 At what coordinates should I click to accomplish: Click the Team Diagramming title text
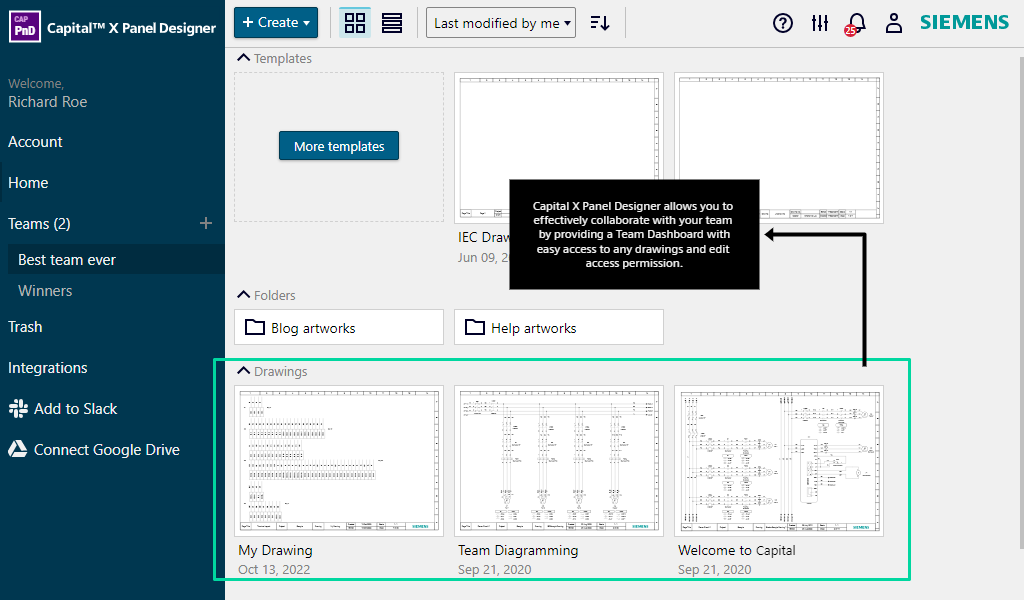518,550
